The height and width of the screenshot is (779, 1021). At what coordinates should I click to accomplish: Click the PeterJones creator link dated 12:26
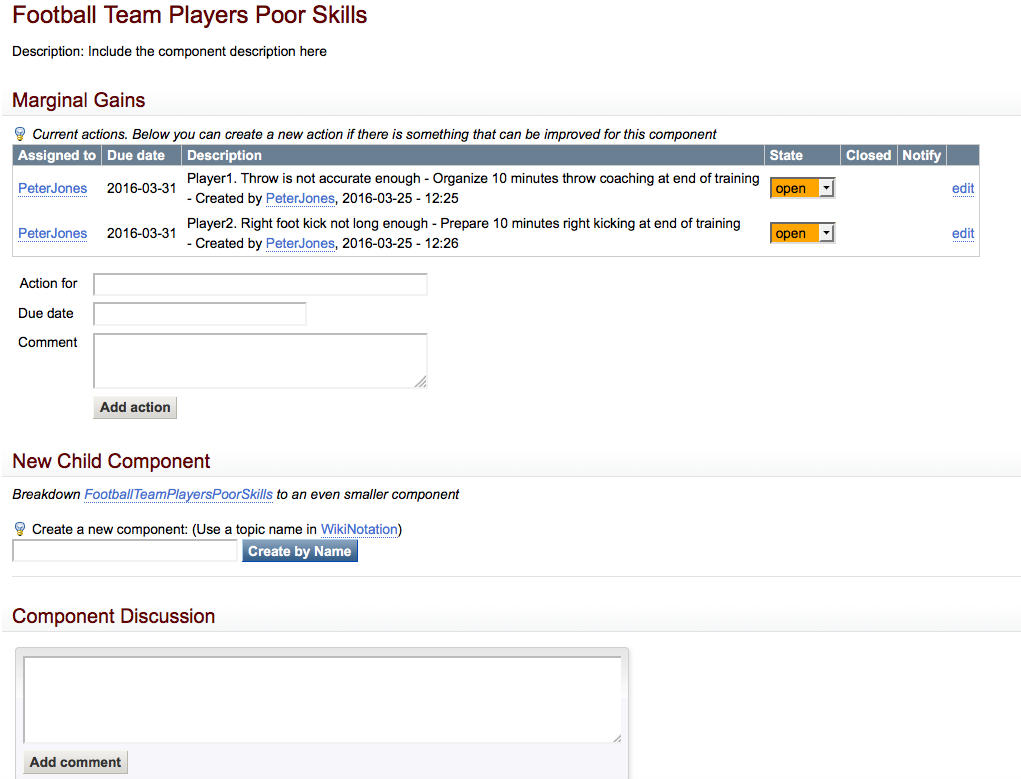tap(300, 243)
